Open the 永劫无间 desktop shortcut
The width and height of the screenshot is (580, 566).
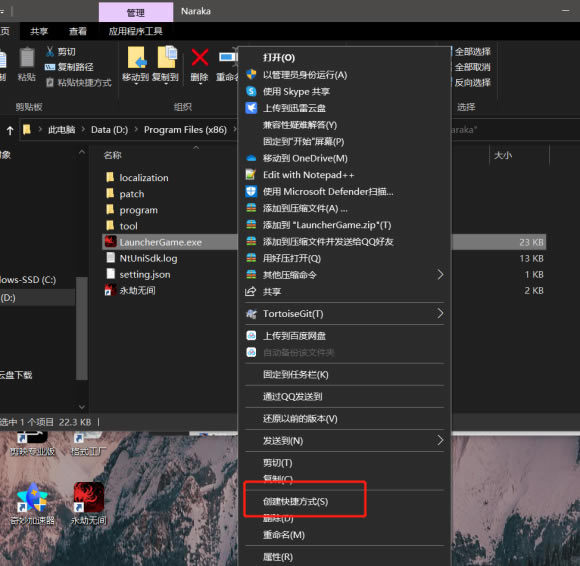tap(89, 503)
